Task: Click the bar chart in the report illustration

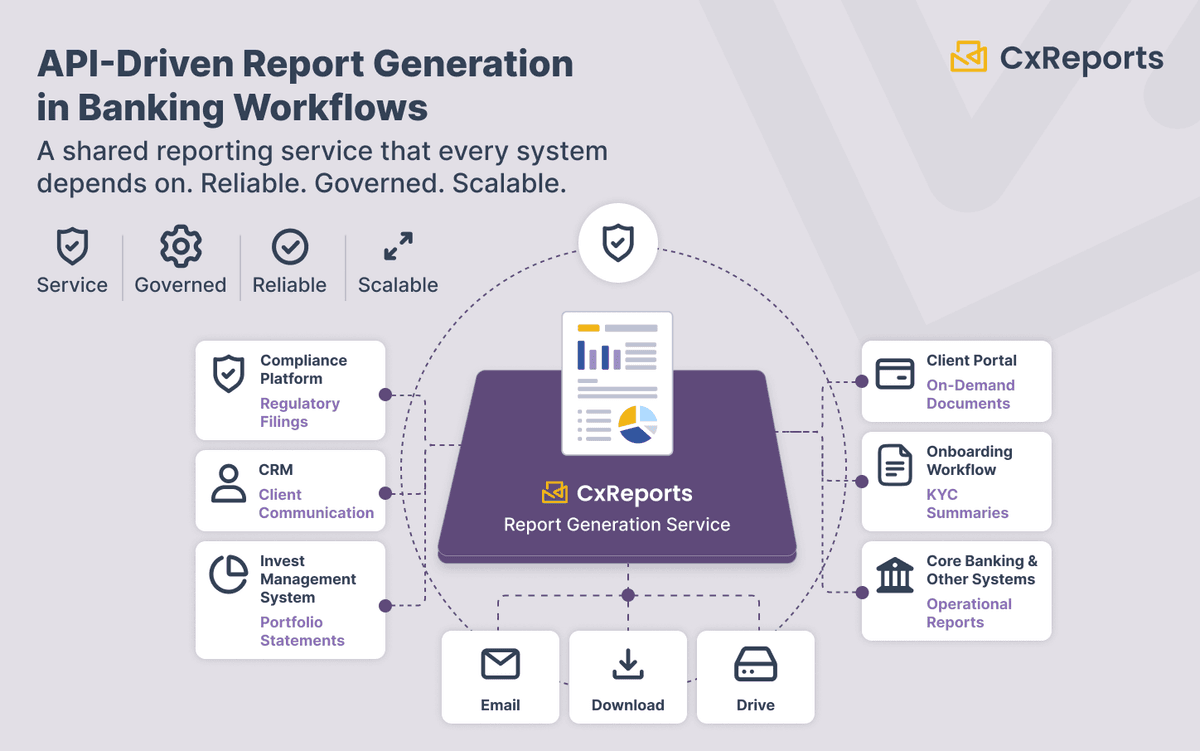Action: tap(599, 355)
